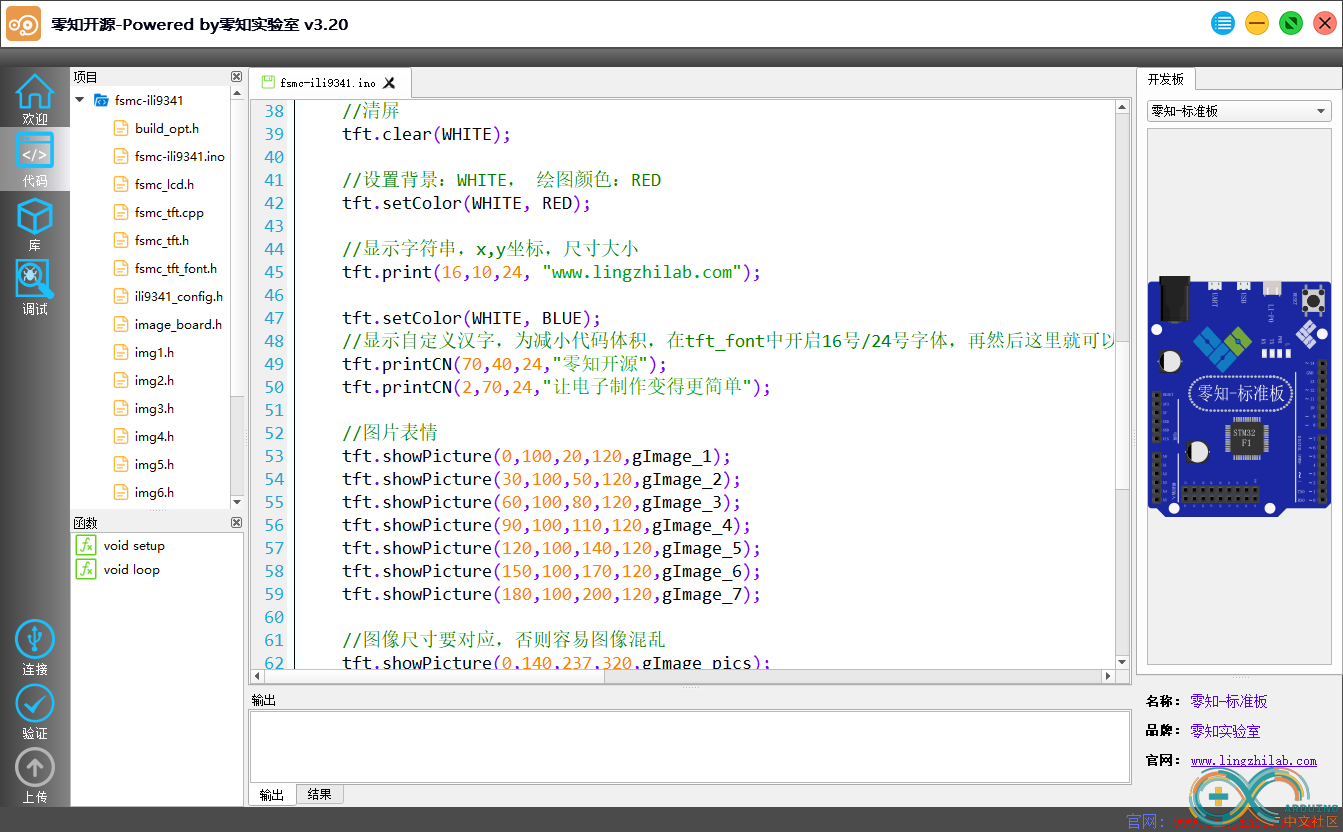1343x832 pixels.
Task: Switch to the Results (结果) tab
Action: pyautogui.click(x=319, y=794)
